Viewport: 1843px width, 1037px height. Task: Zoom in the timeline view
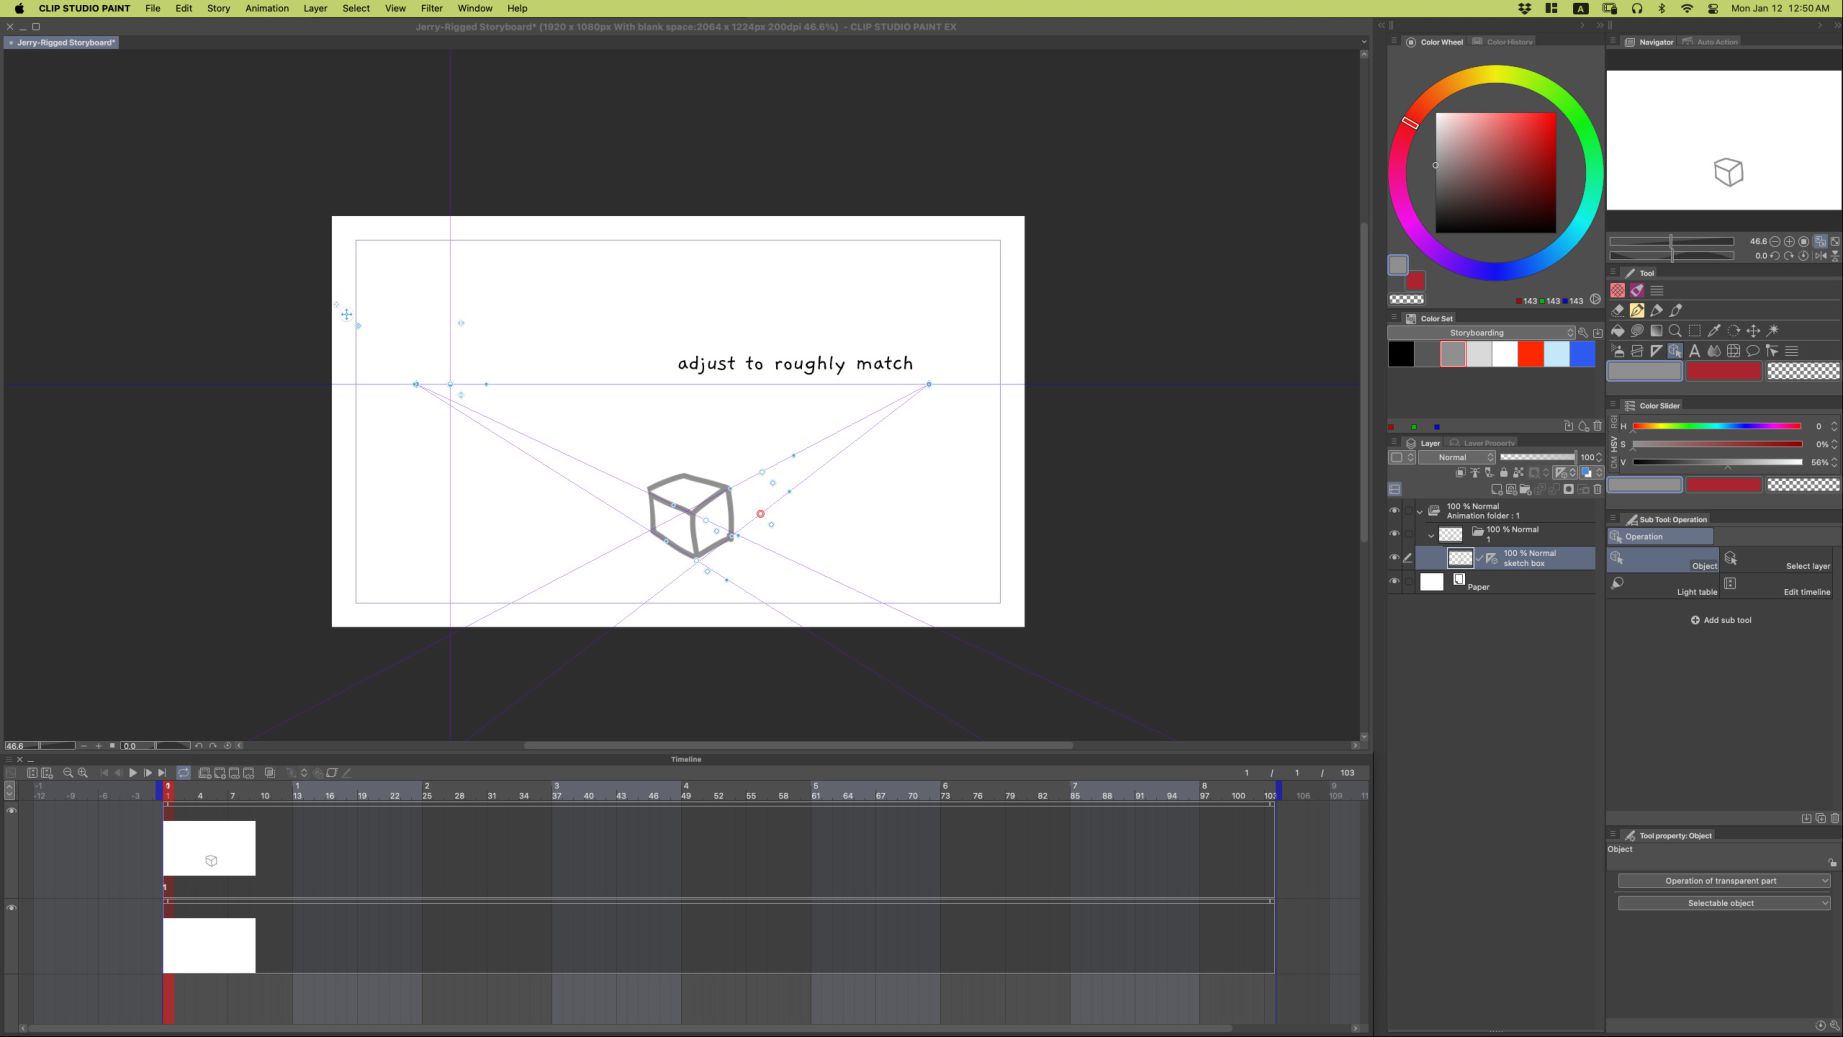(x=83, y=773)
